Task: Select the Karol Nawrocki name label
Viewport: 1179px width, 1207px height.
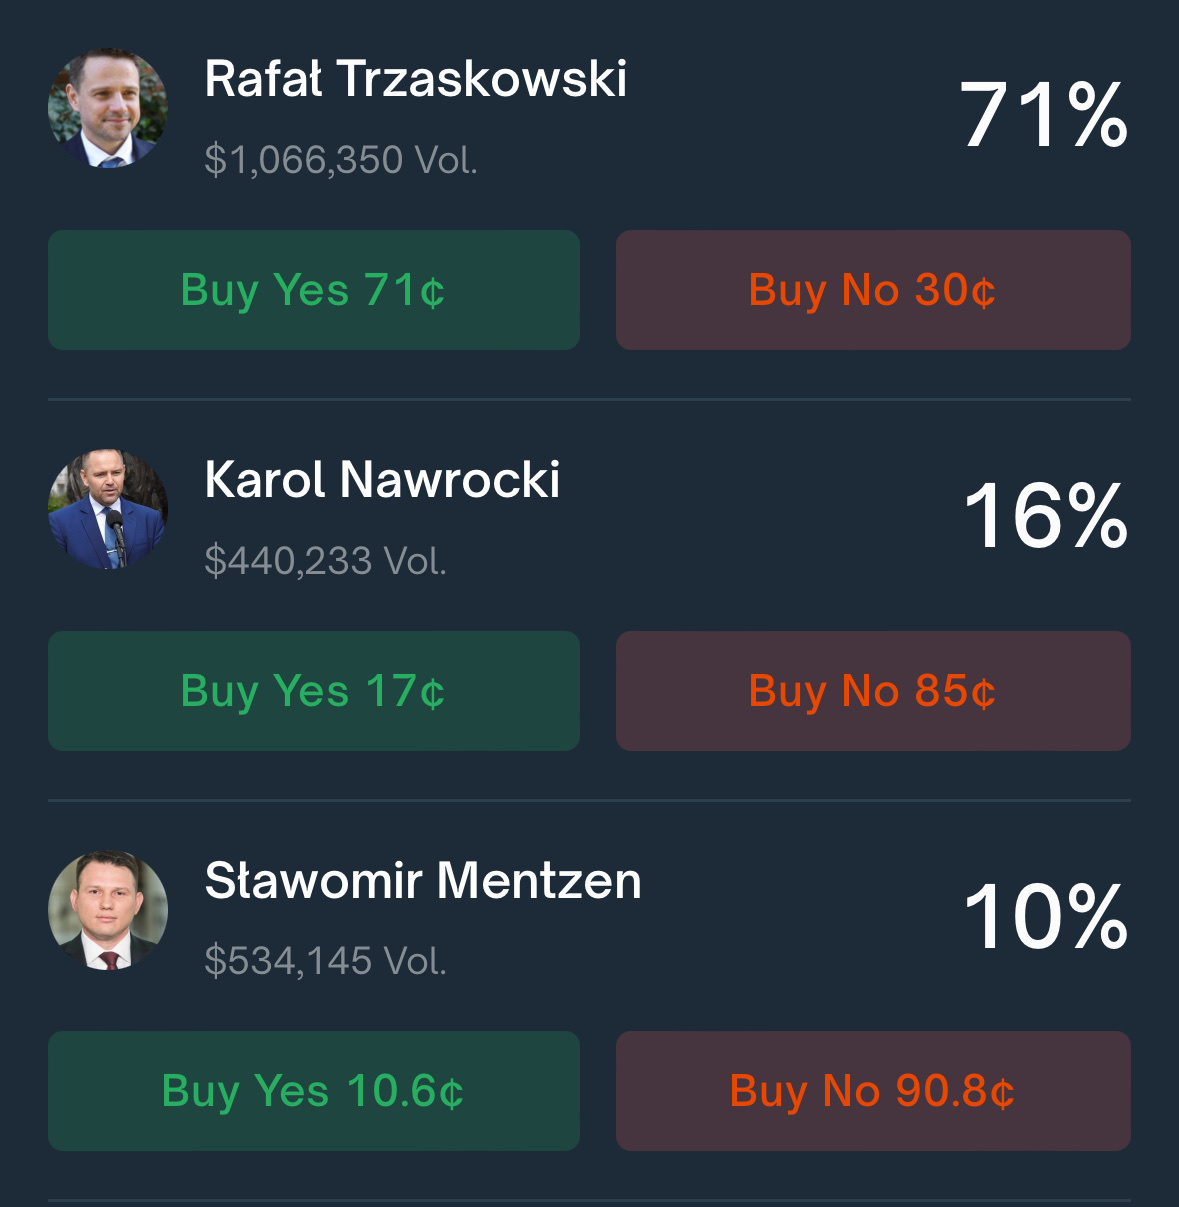Action: (382, 480)
